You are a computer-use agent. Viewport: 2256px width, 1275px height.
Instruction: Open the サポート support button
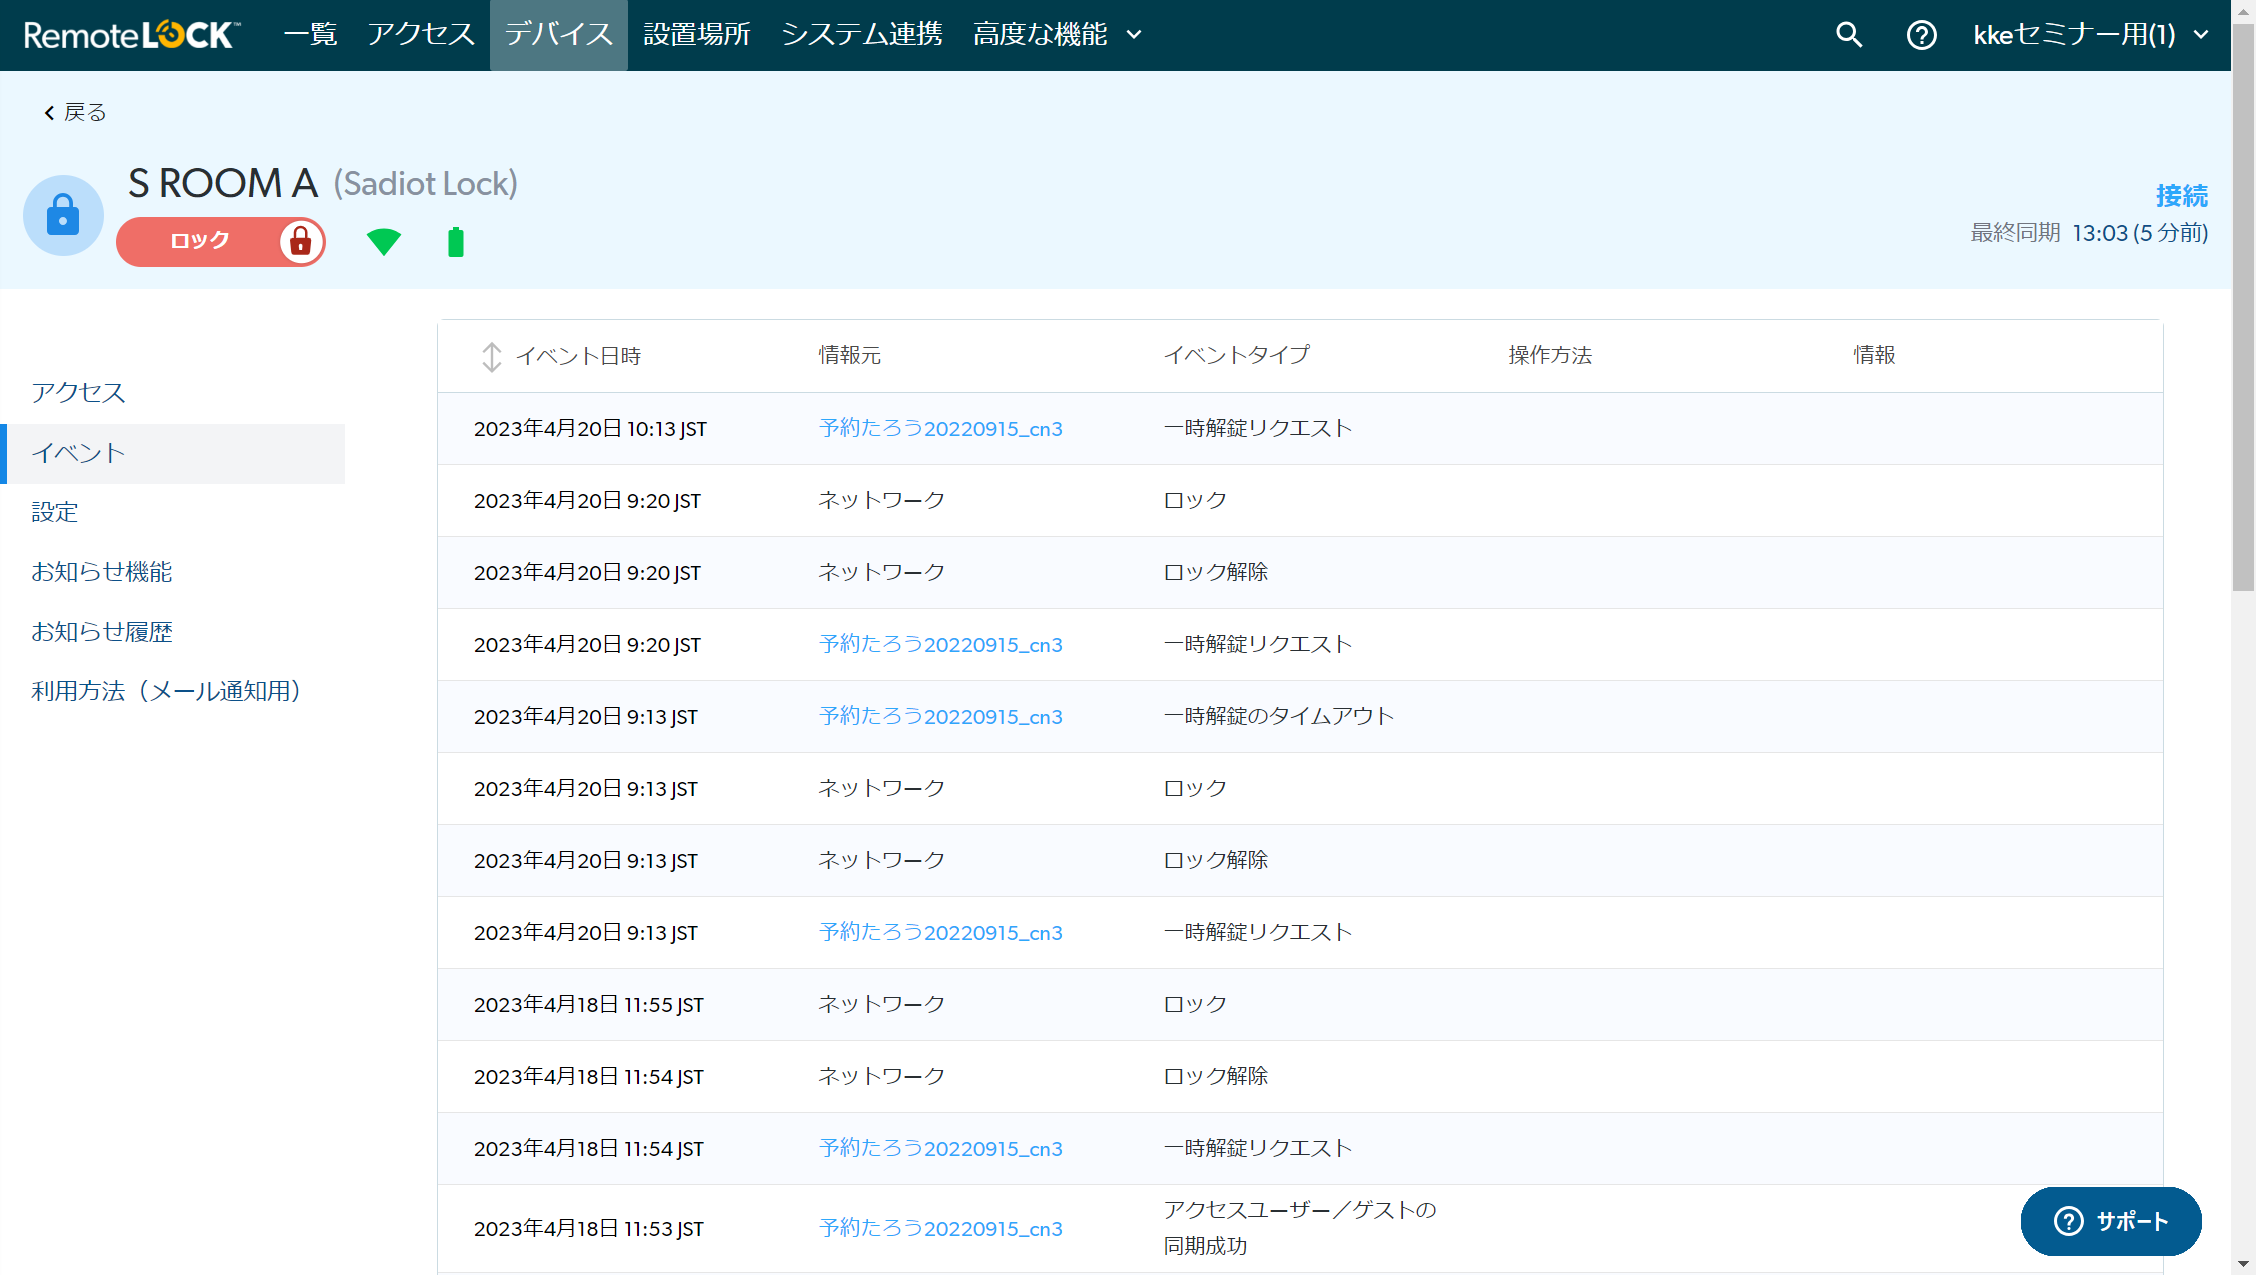pos(2111,1221)
